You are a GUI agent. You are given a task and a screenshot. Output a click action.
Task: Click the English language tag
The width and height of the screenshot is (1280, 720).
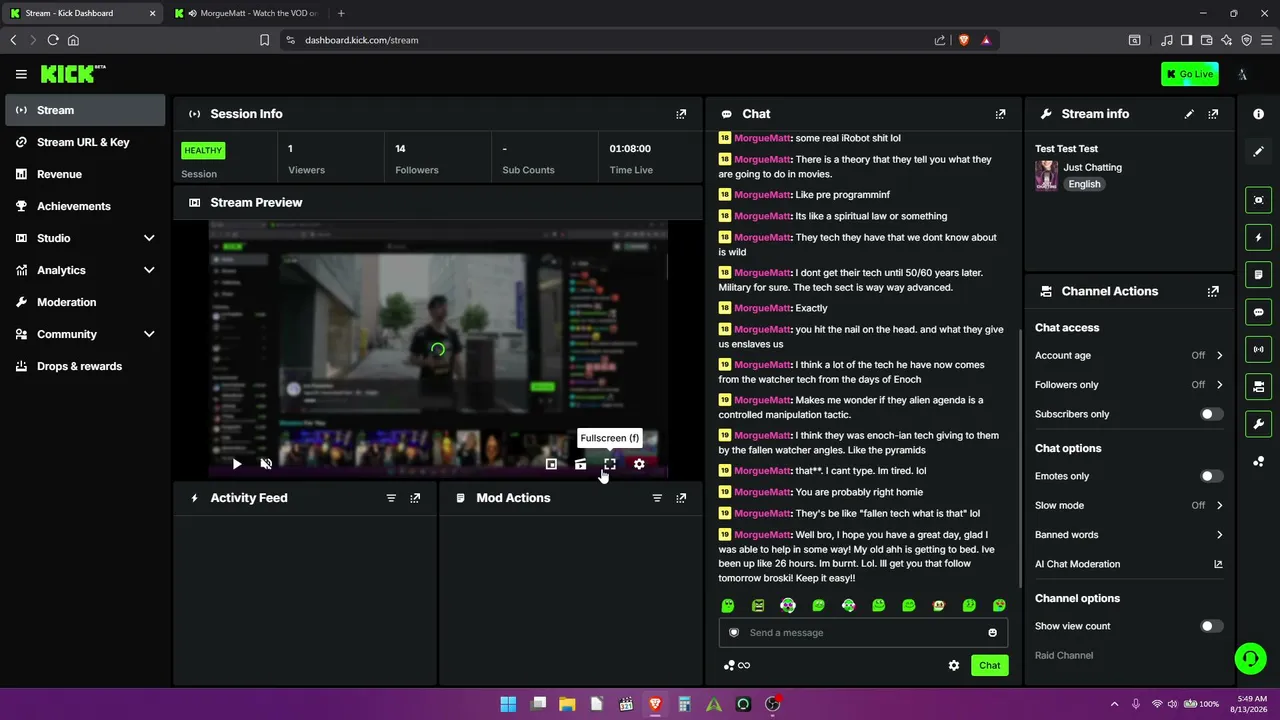click(1084, 184)
